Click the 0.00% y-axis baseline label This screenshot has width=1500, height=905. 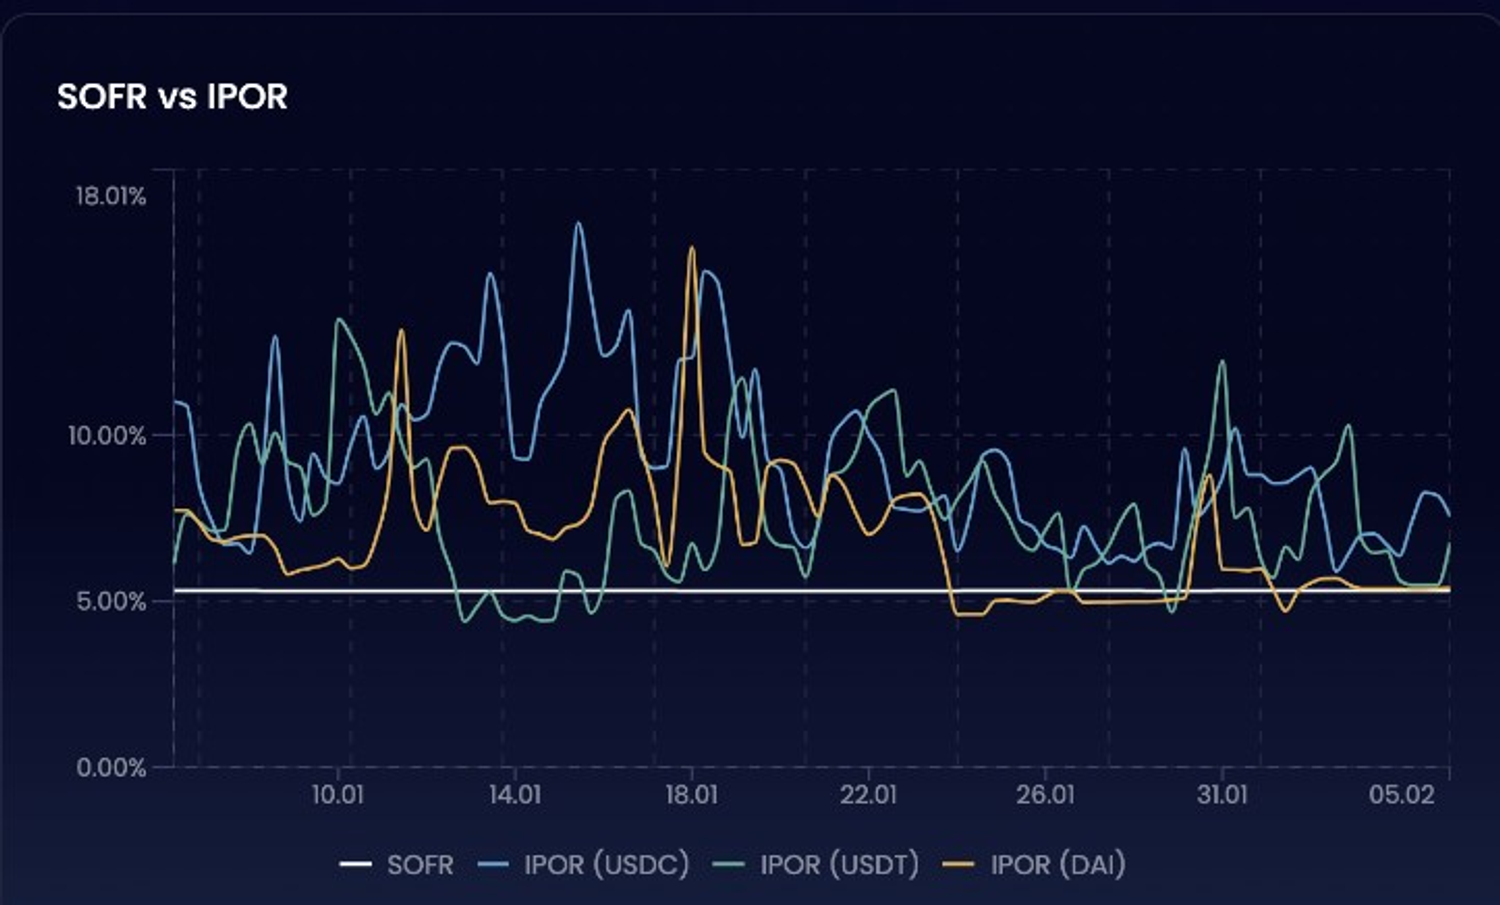tap(111, 768)
